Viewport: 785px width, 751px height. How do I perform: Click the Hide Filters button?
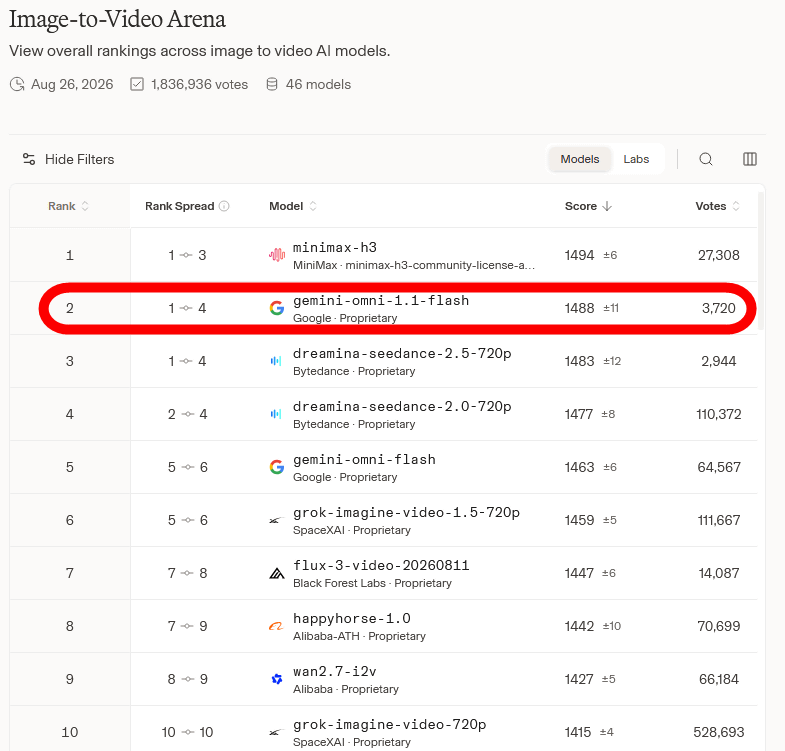[x=69, y=159]
